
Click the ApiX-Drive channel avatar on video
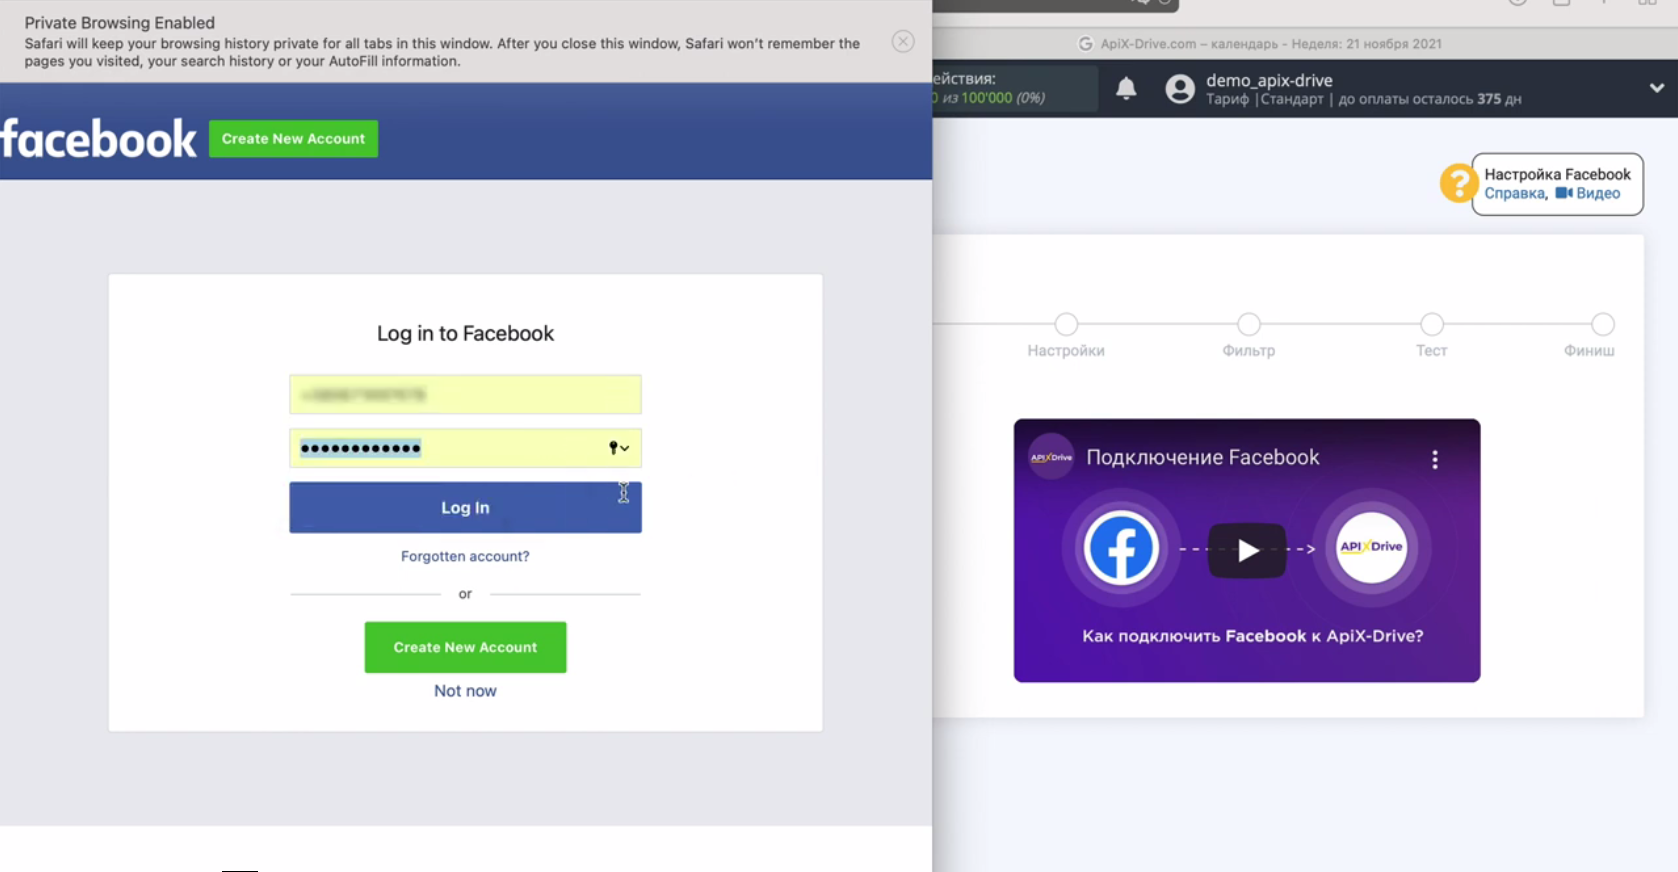coord(1051,457)
